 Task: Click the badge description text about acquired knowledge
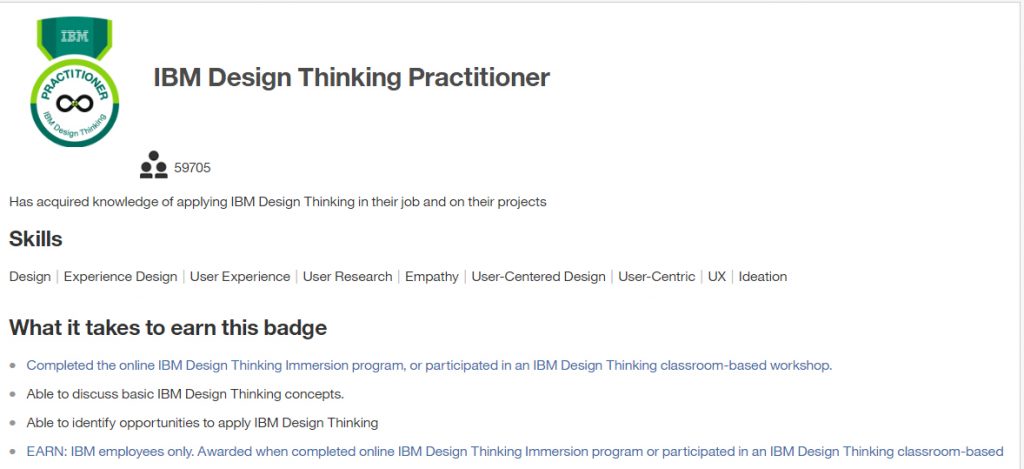pos(278,202)
